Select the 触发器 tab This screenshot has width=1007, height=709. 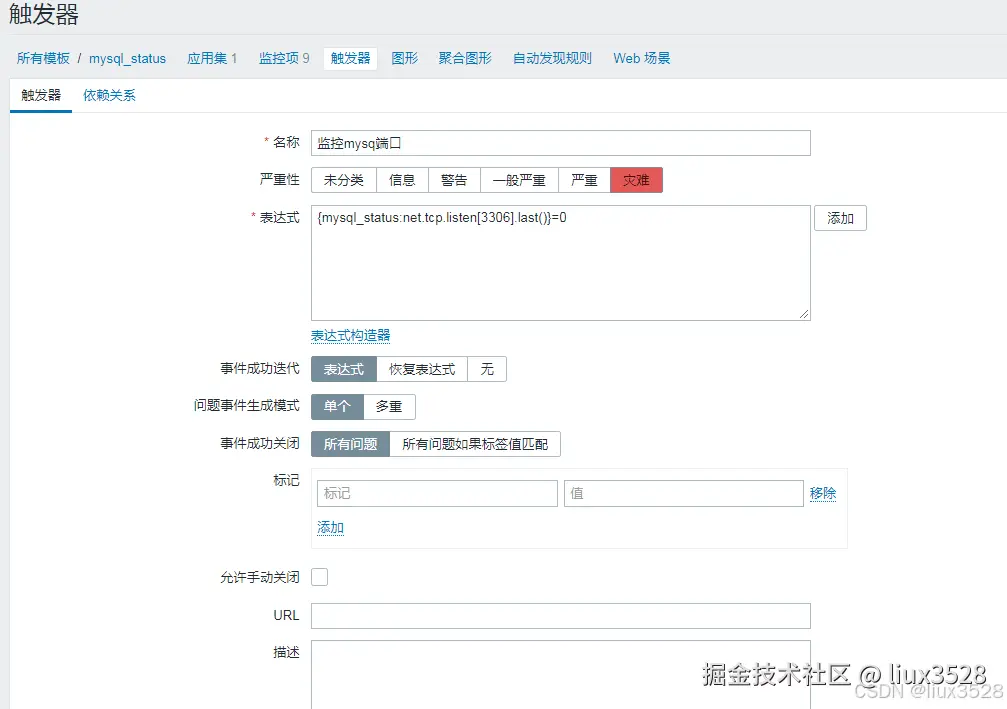tap(40, 95)
